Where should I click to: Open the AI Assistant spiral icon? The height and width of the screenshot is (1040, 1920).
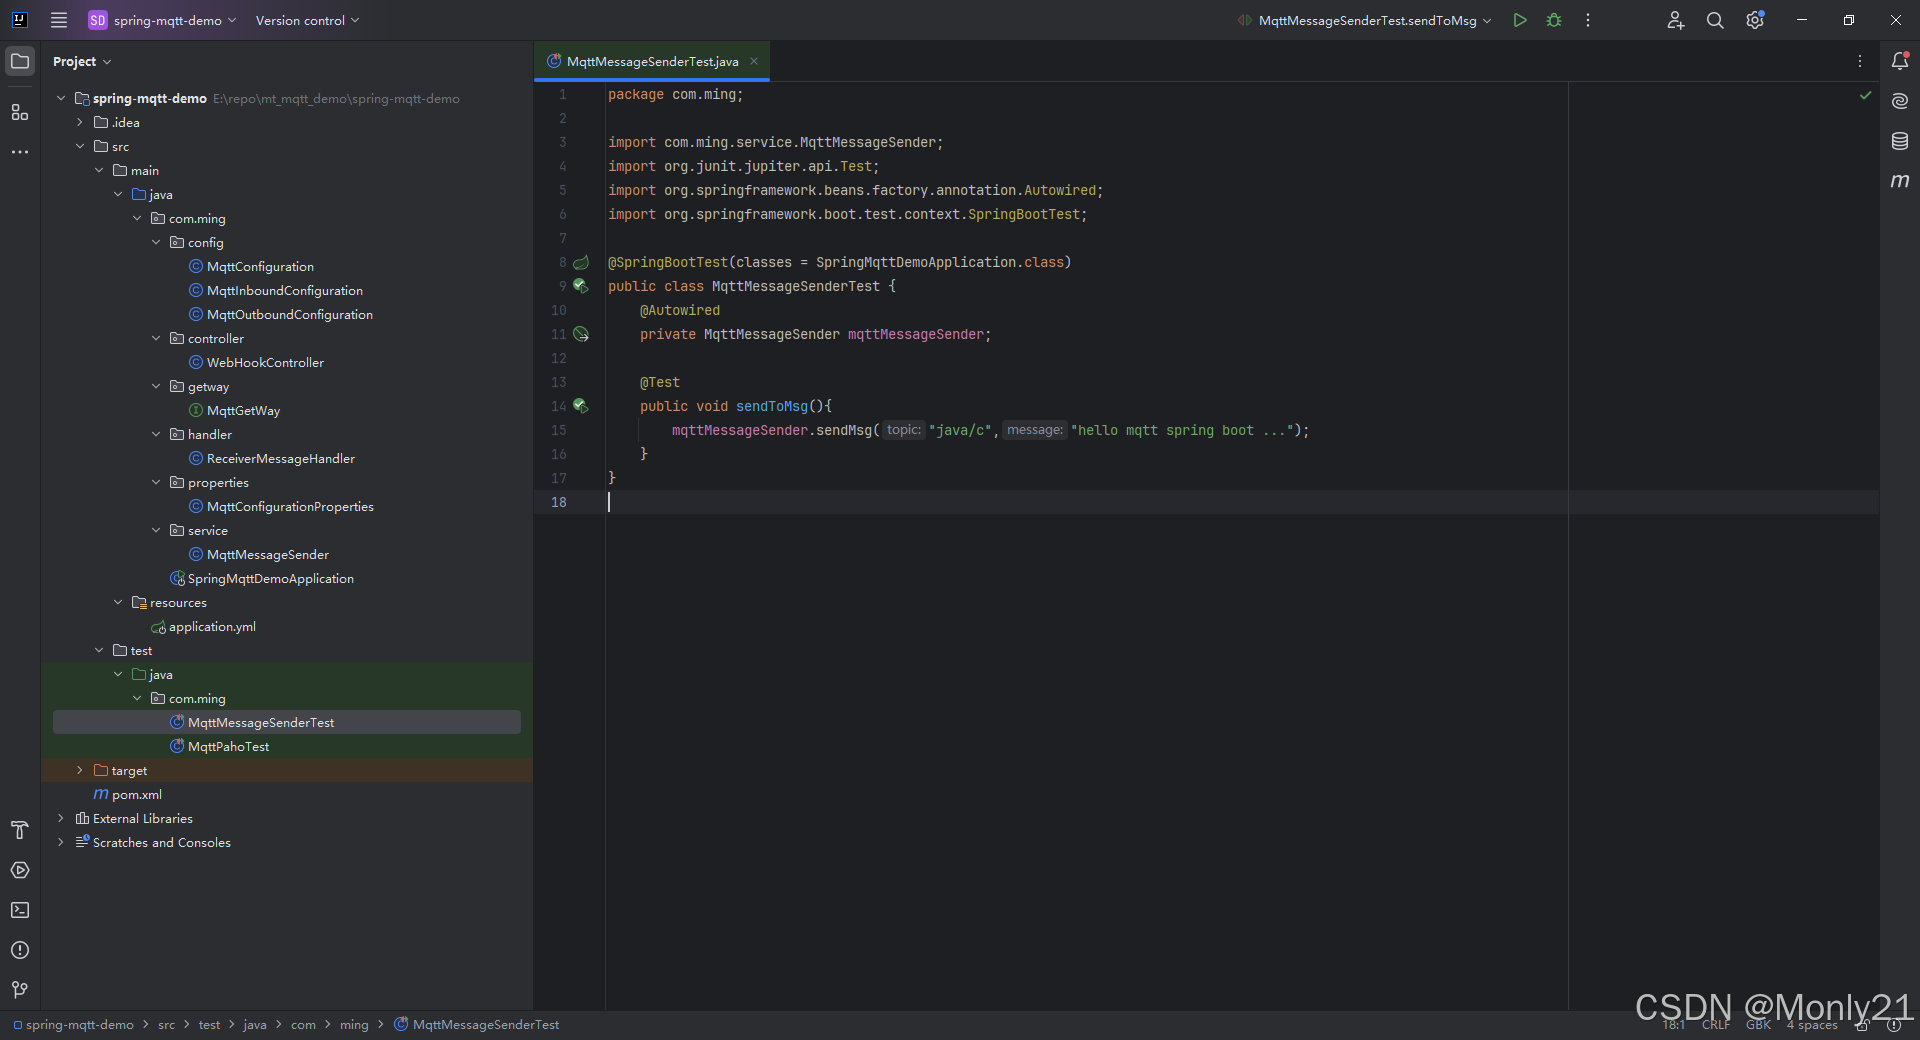click(1900, 101)
